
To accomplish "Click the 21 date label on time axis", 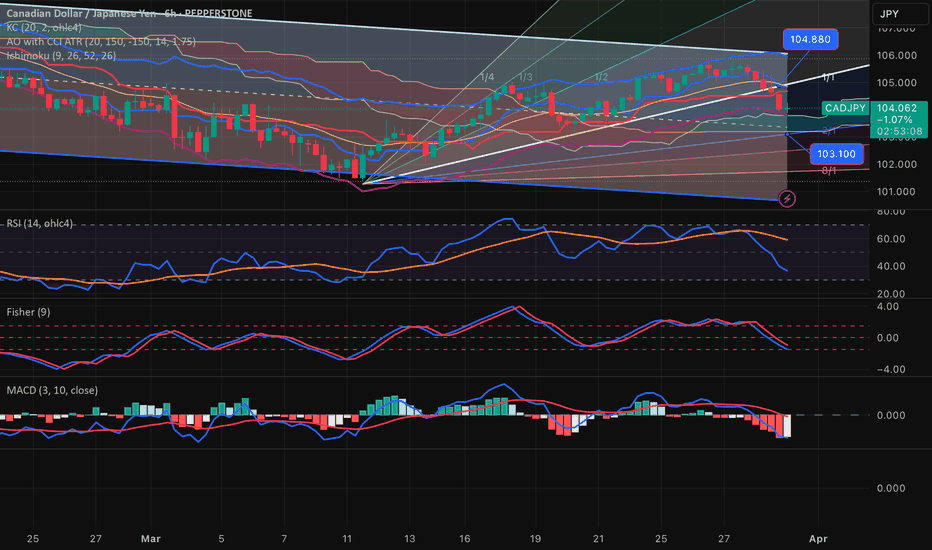I will (598, 539).
